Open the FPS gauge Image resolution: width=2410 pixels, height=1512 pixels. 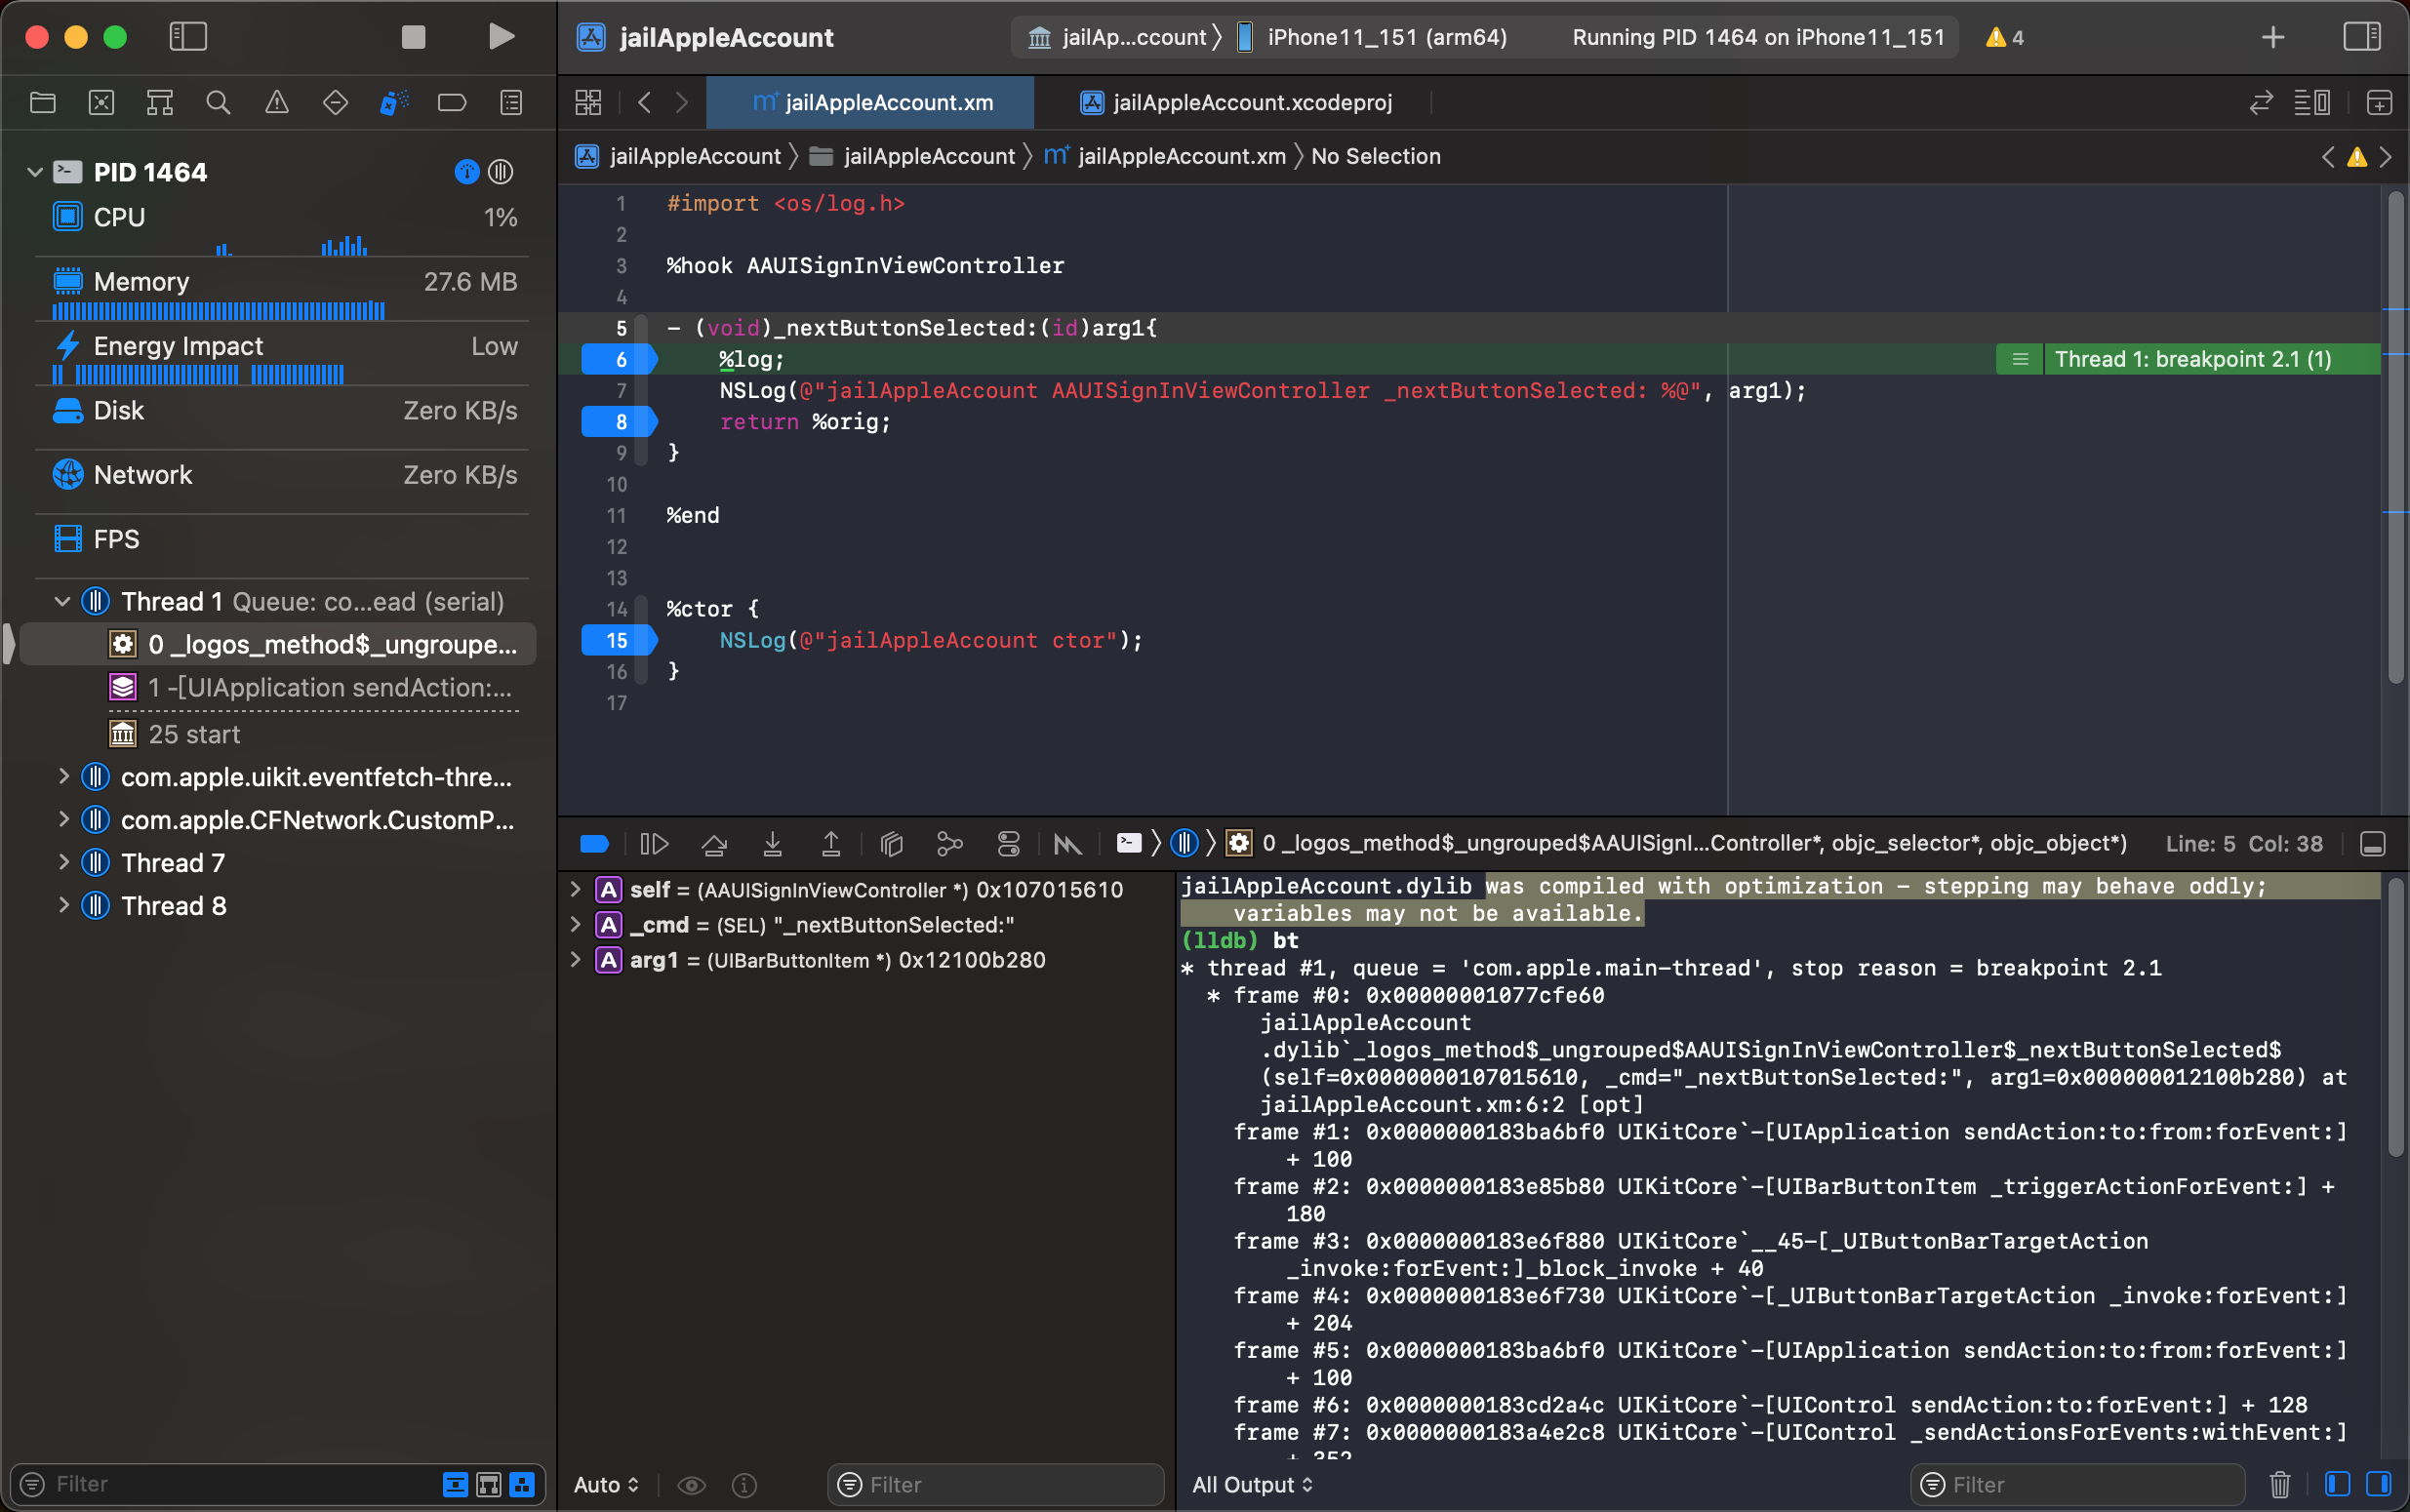click(284, 539)
